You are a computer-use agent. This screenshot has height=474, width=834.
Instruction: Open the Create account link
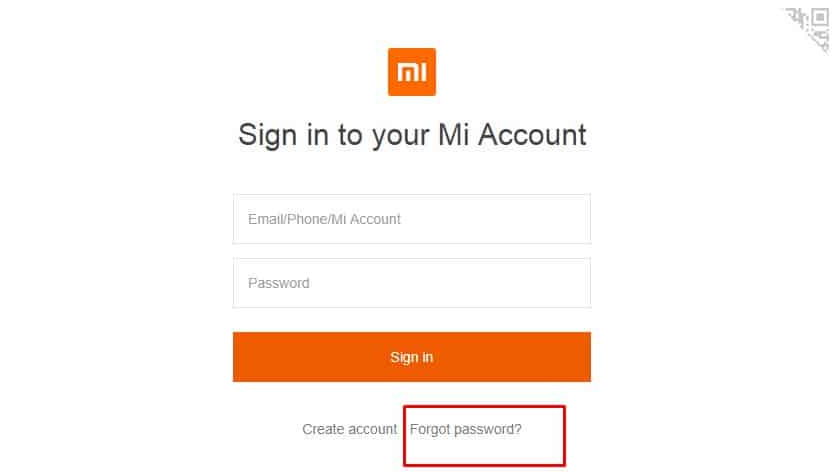[349, 429]
